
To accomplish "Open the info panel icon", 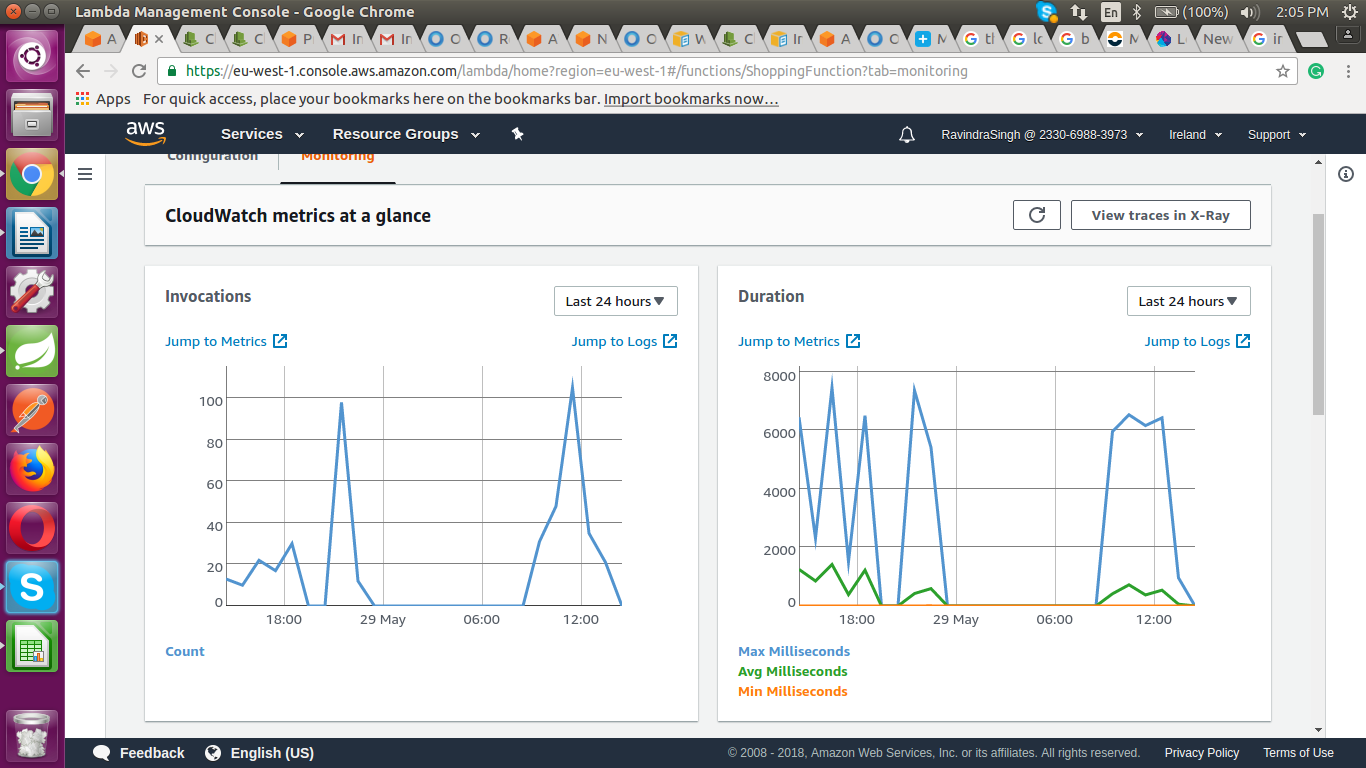I will click(1345, 174).
